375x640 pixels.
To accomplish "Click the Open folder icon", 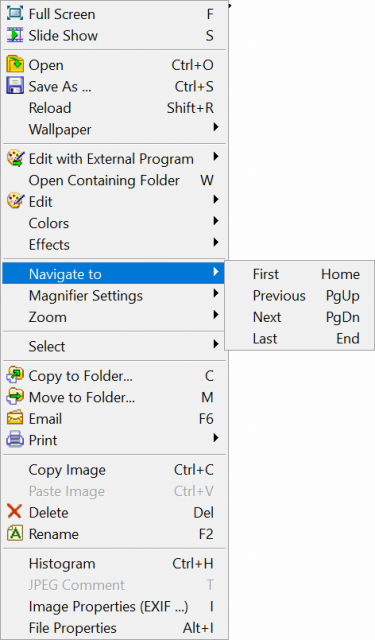I will click(15, 65).
